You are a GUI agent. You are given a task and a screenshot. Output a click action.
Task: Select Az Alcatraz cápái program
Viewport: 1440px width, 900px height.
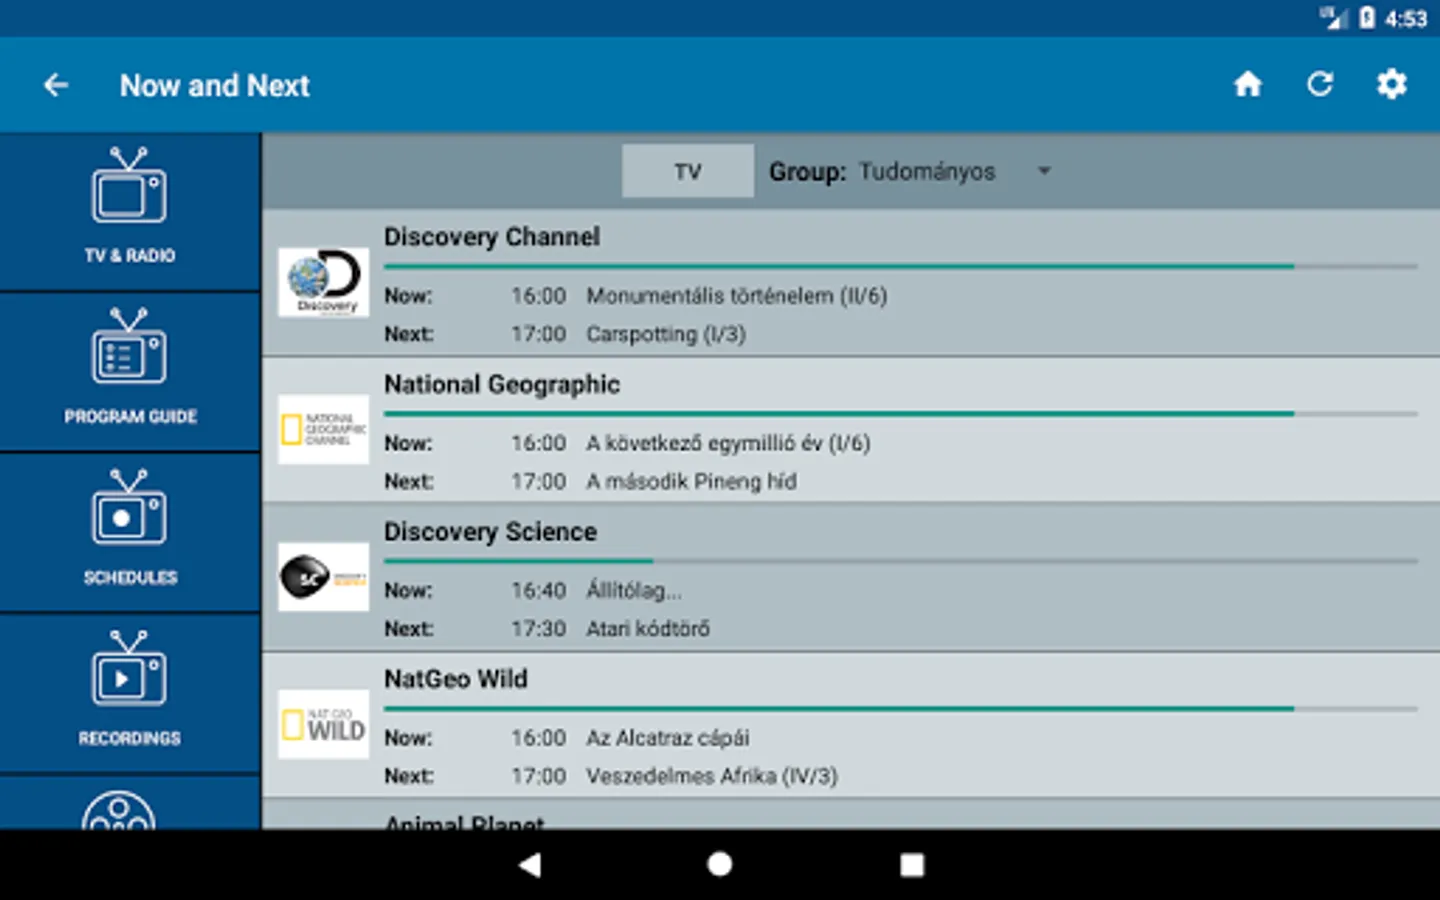(668, 738)
